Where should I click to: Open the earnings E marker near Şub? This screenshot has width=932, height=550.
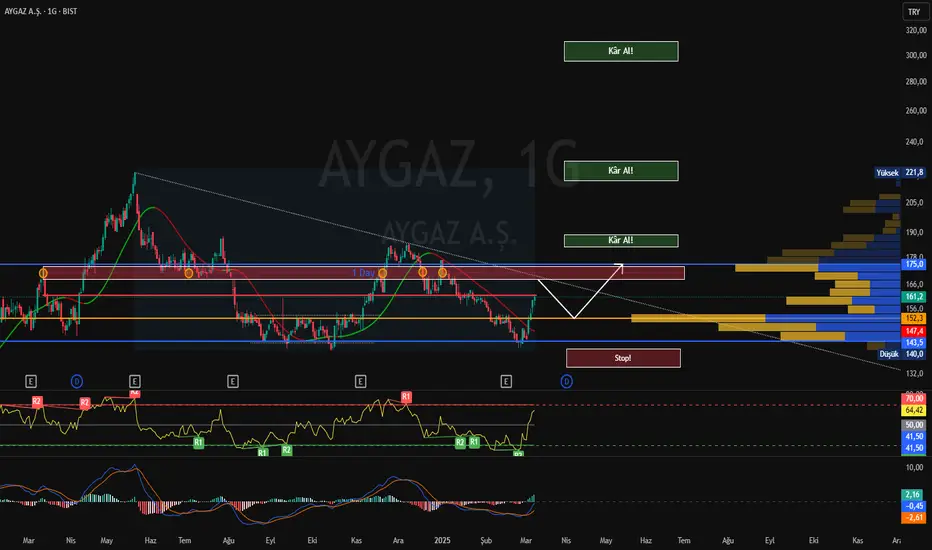coord(506,381)
